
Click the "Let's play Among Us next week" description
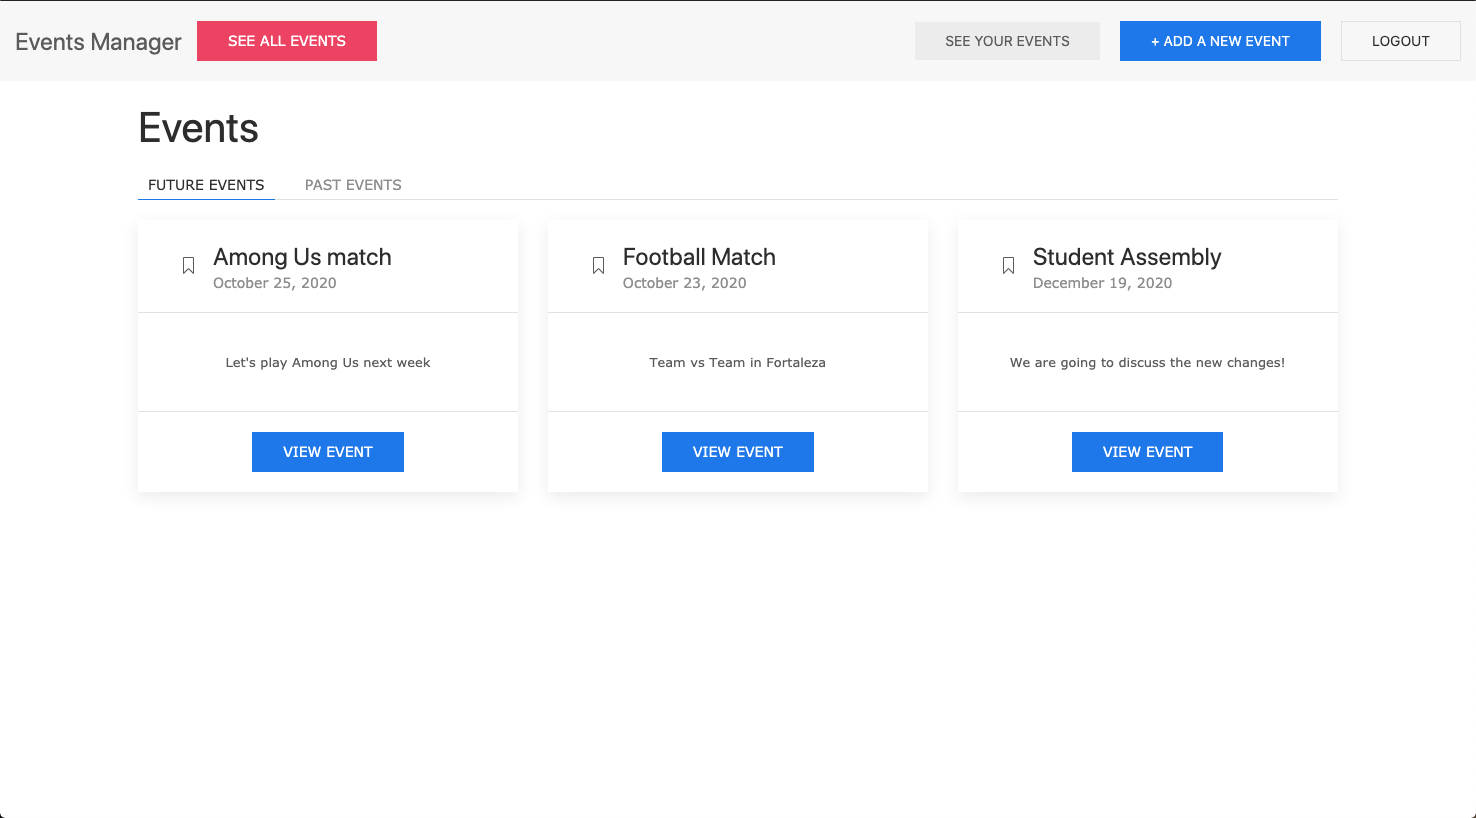tap(328, 363)
